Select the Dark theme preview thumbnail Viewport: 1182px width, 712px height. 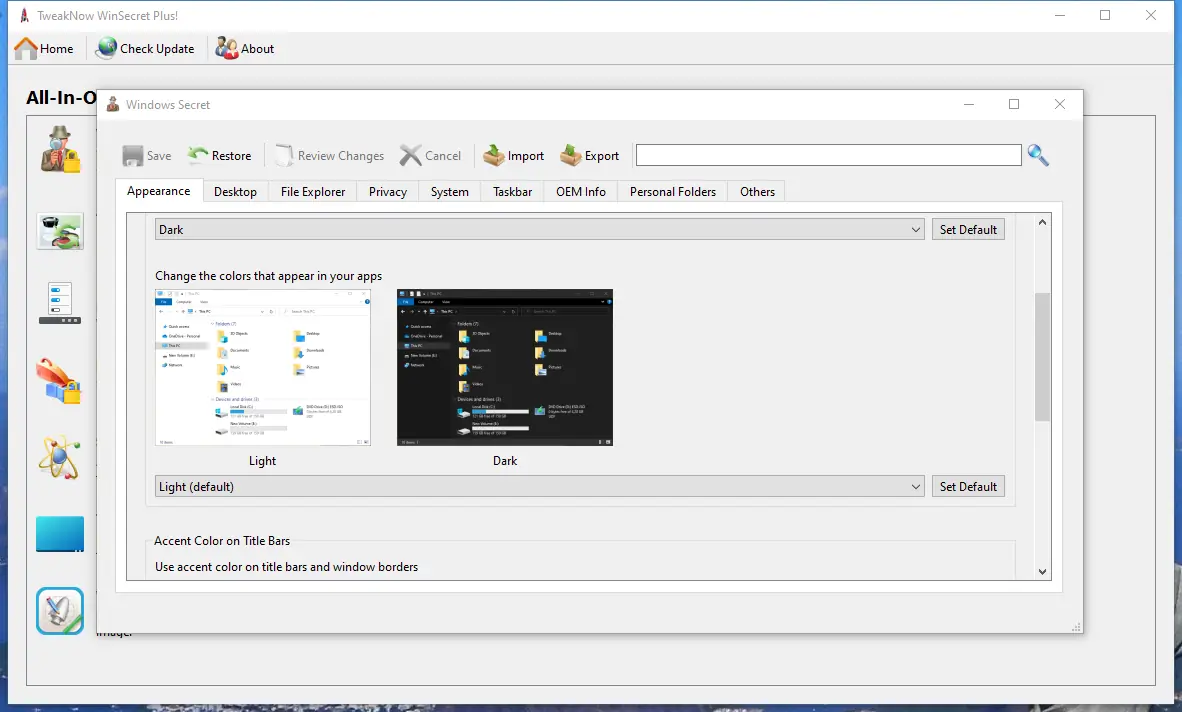pos(505,368)
